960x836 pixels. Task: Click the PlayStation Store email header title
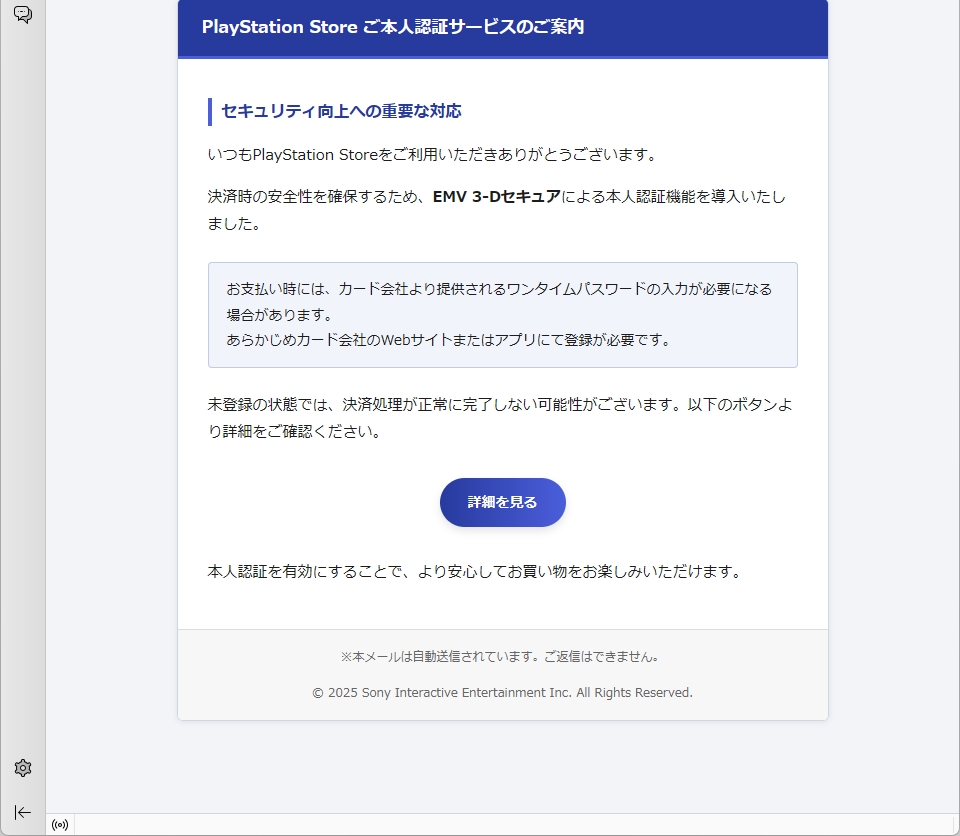tap(393, 27)
